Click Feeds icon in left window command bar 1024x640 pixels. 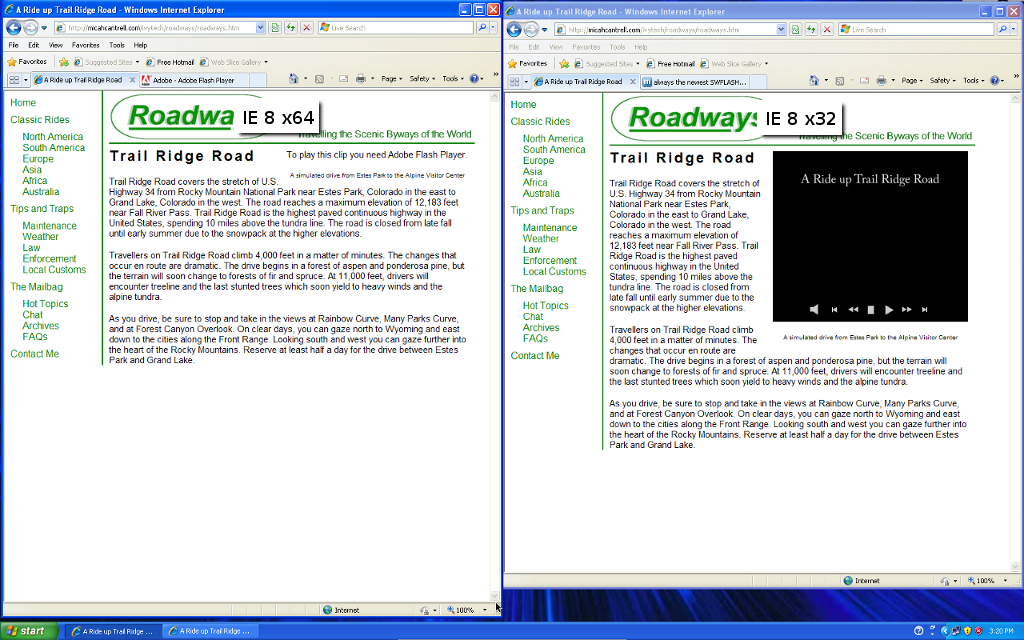point(319,79)
